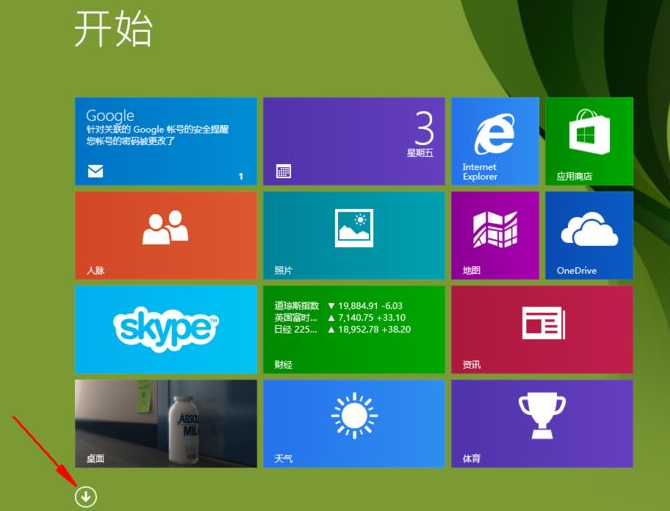Launch the 地图 Maps tile
Image resolution: width=670 pixels, height=511 pixels.
494,235
